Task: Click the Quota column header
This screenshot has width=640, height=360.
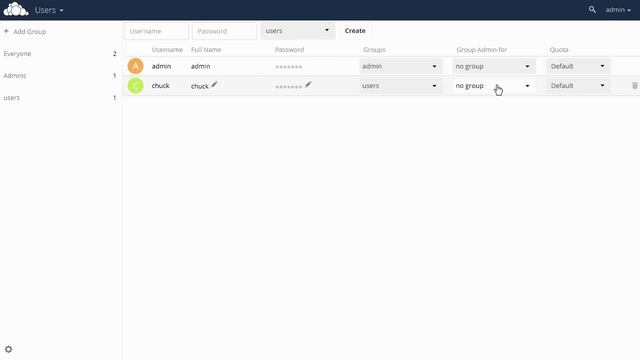Action: (559, 49)
